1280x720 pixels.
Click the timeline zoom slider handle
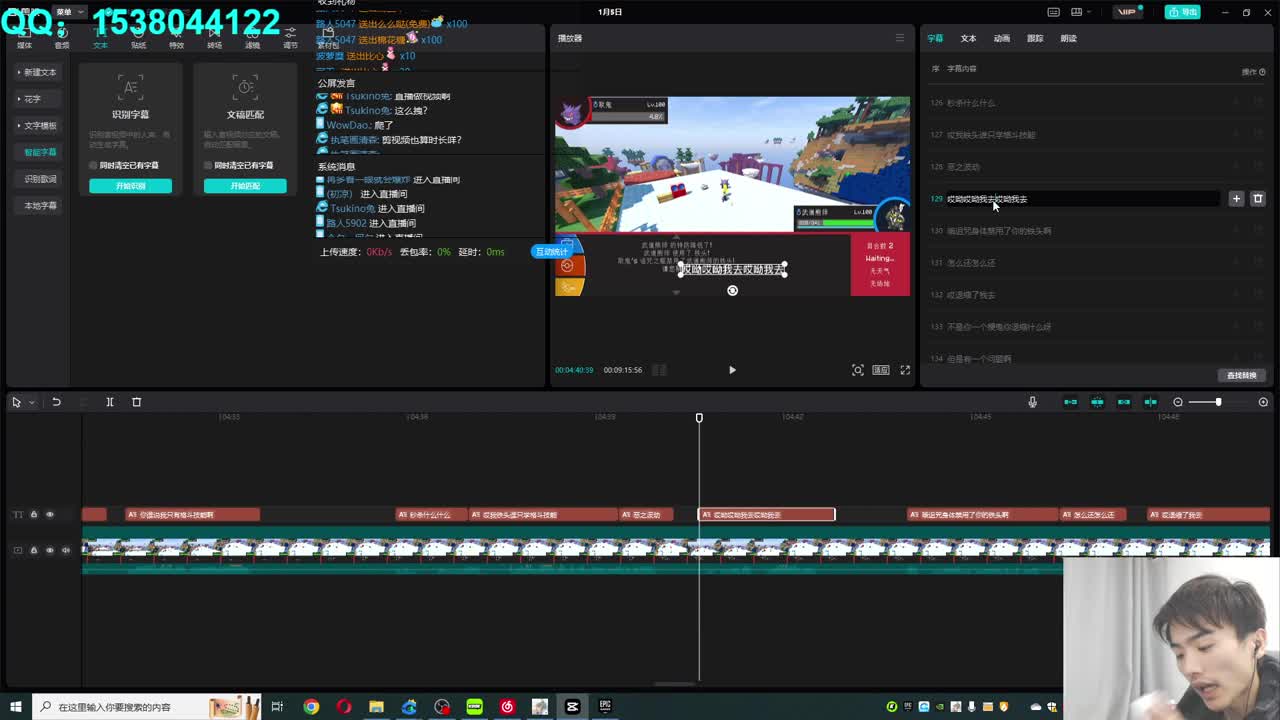pos(1218,402)
